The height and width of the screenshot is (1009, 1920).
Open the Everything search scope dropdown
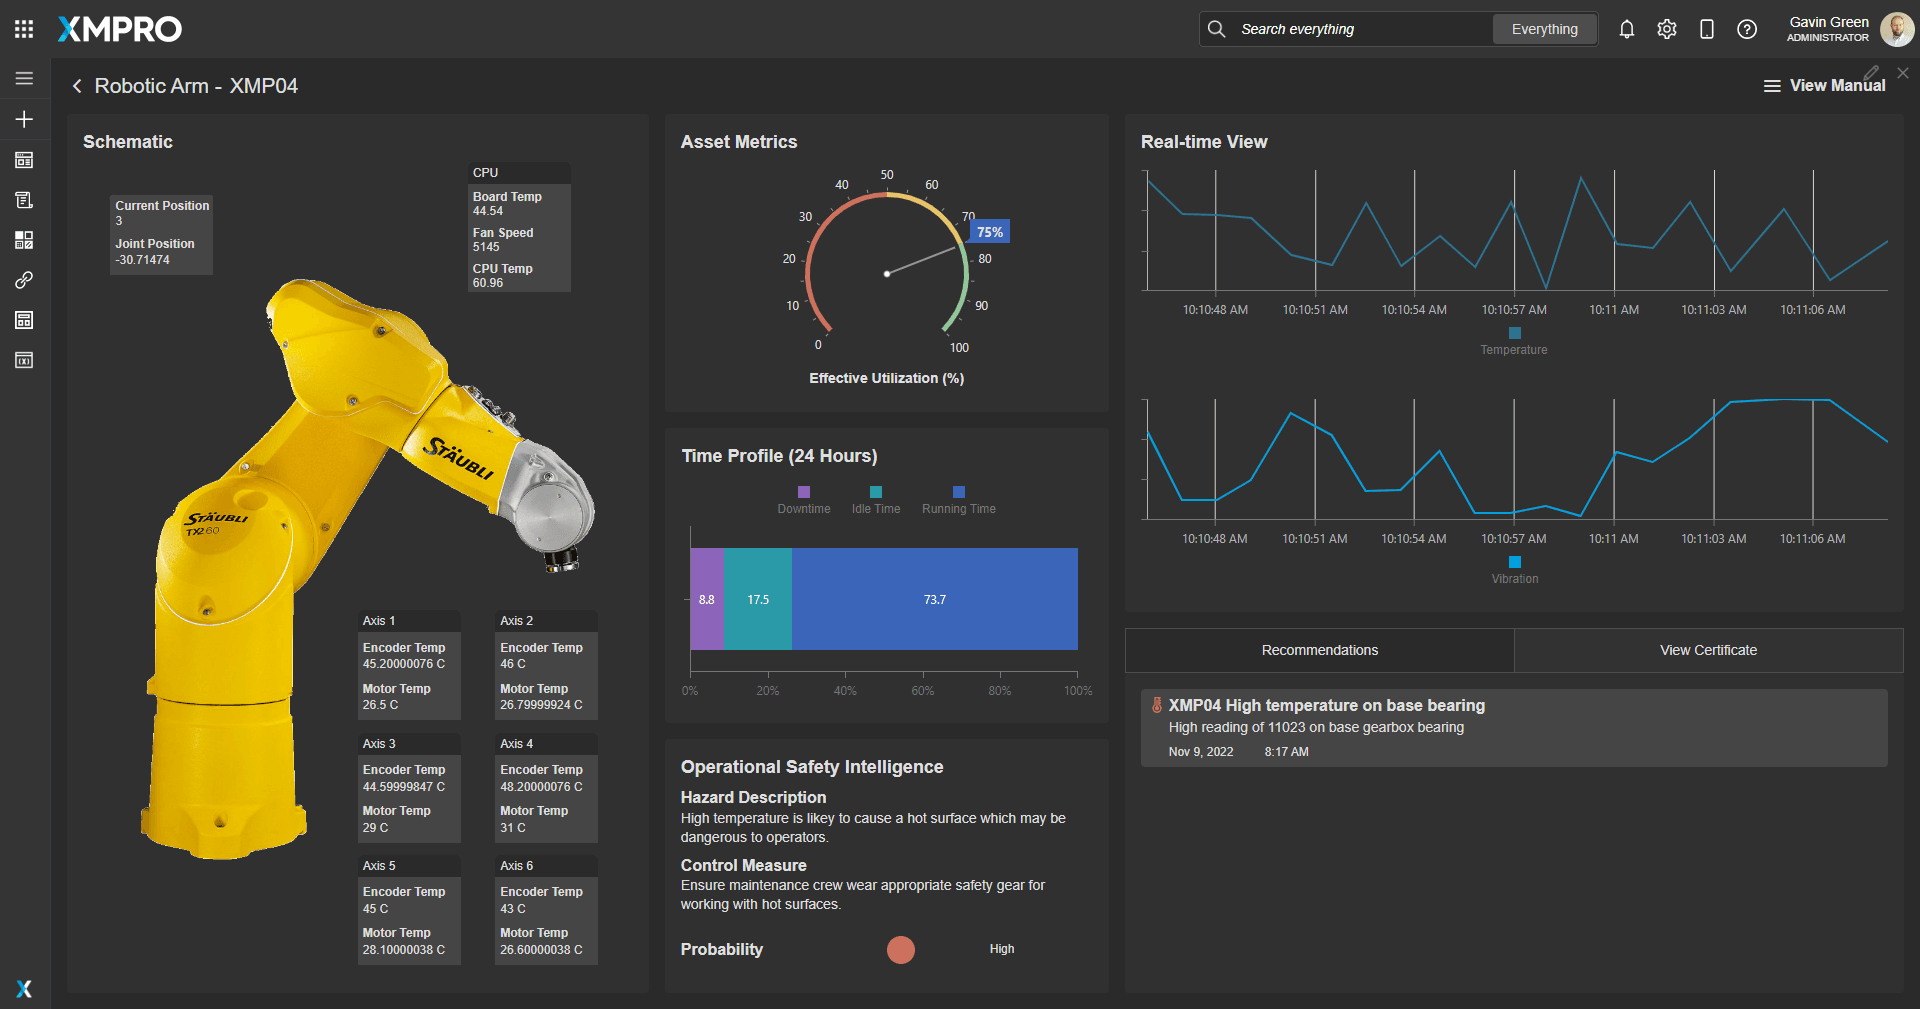pos(1544,29)
